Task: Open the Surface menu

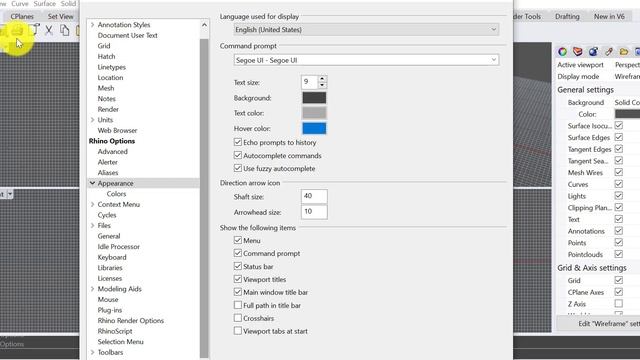Action: [44, 4]
